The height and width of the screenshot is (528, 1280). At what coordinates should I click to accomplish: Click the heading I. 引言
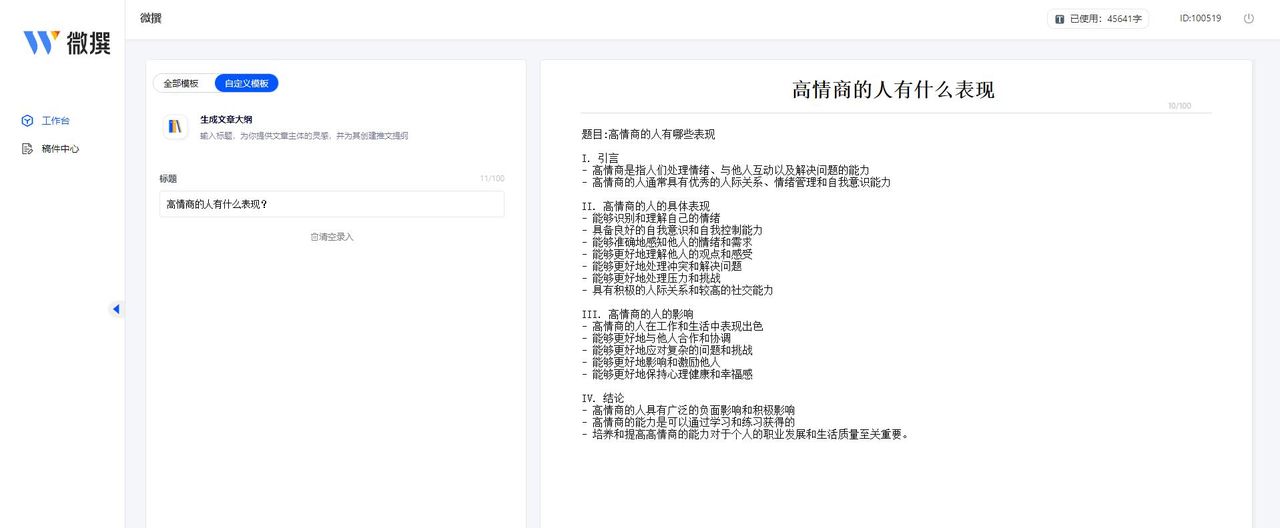pos(600,158)
